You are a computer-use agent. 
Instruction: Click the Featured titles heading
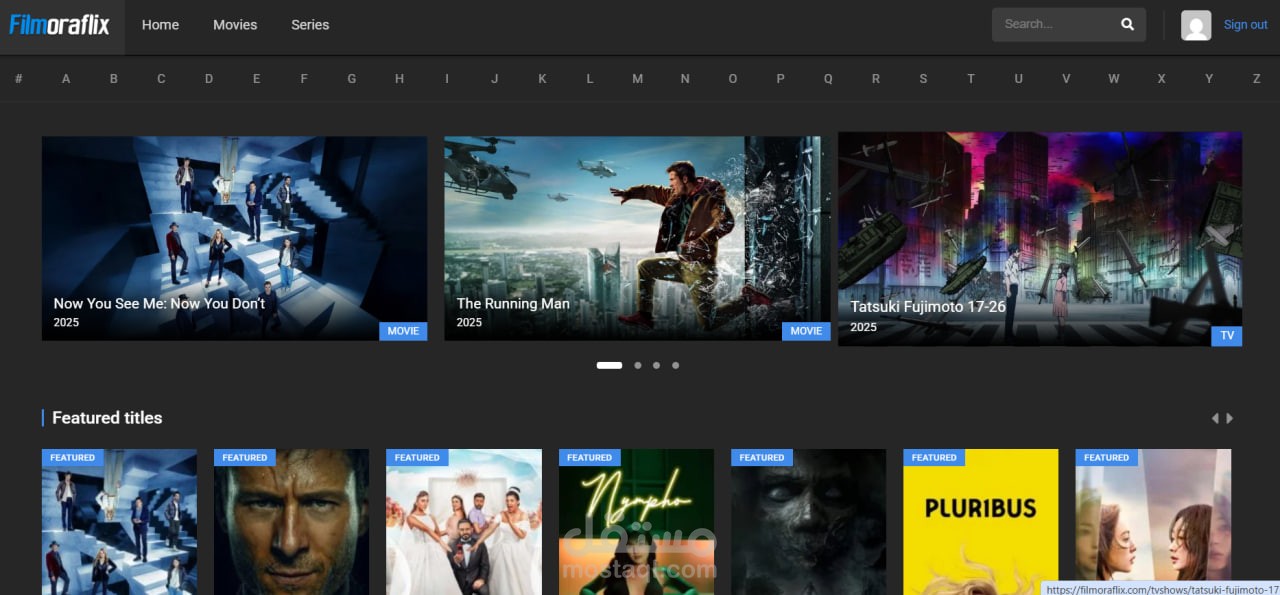[x=107, y=418]
